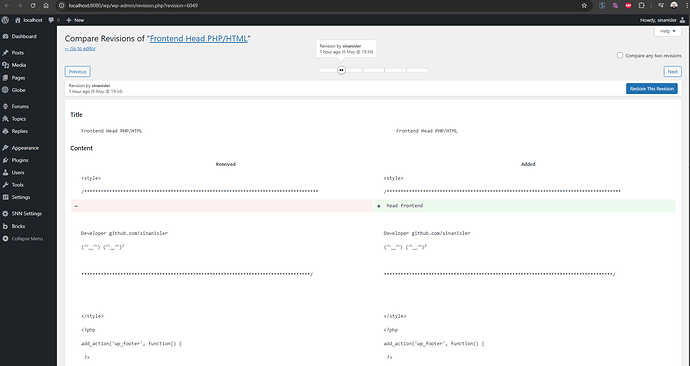Image resolution: width=690 pixels, height=366 pixels.
Task: Follow the Go to editor link
Action: 80,48
